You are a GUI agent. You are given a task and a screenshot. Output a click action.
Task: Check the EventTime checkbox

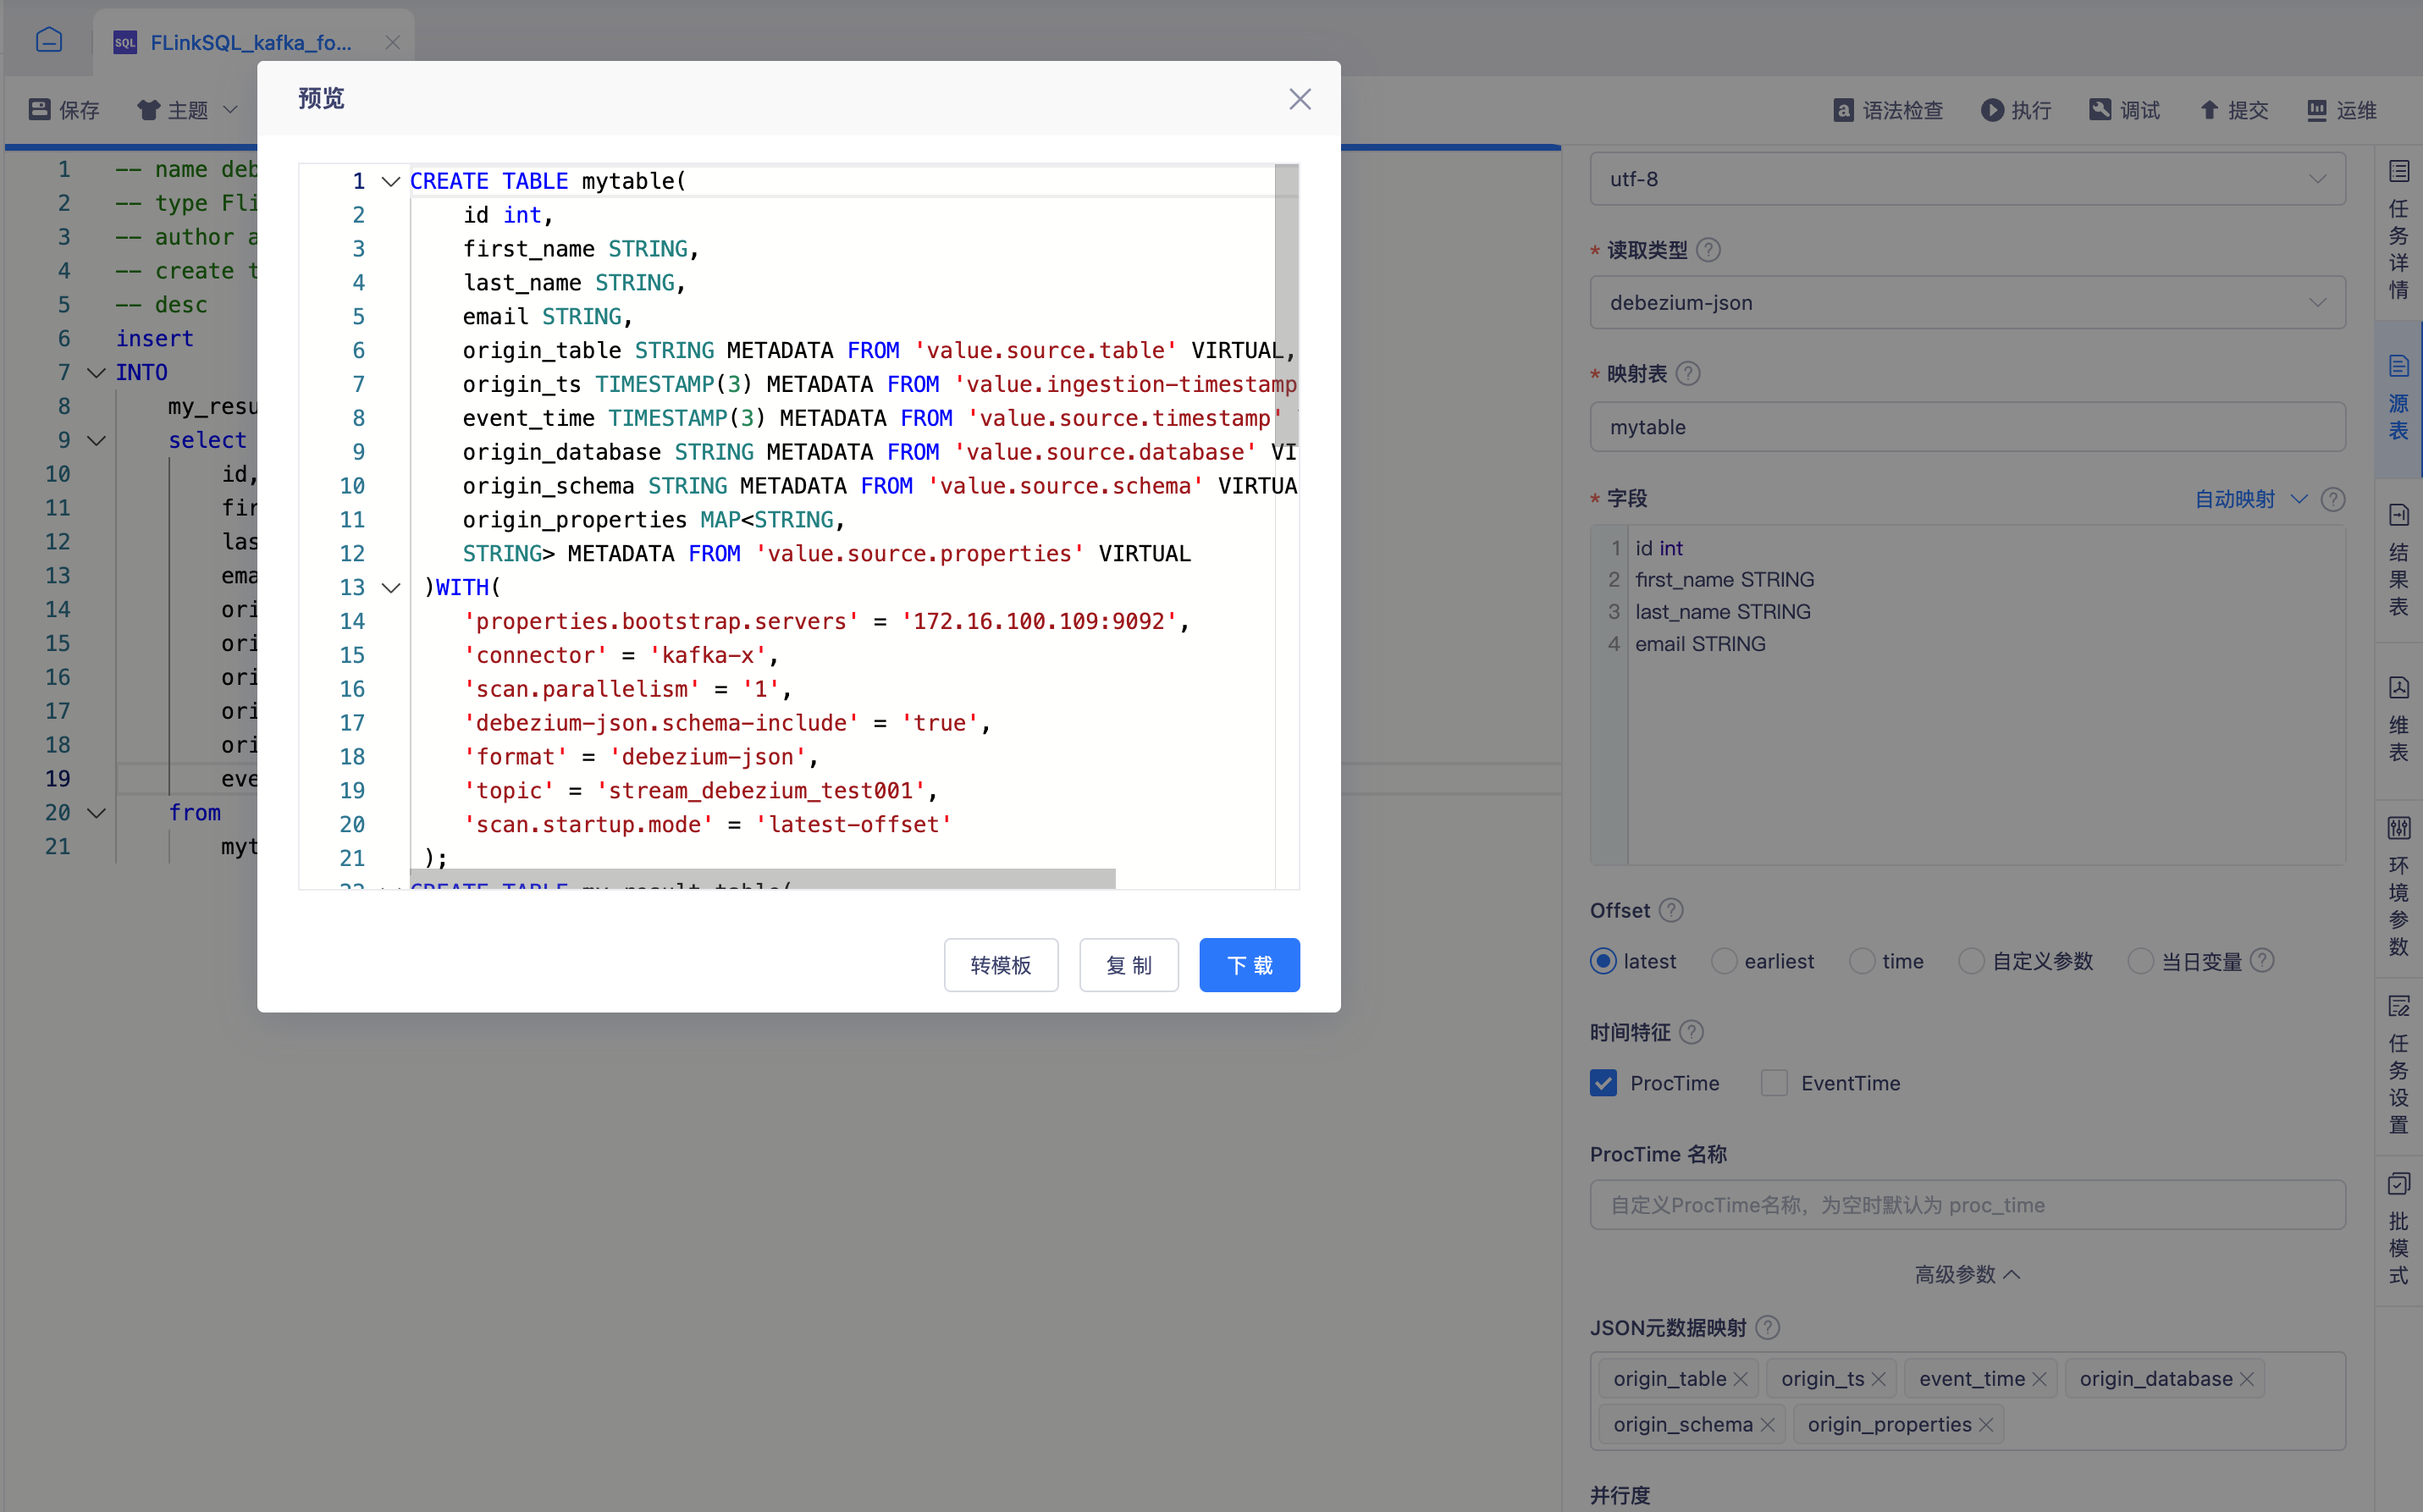coord(1774,1083)
